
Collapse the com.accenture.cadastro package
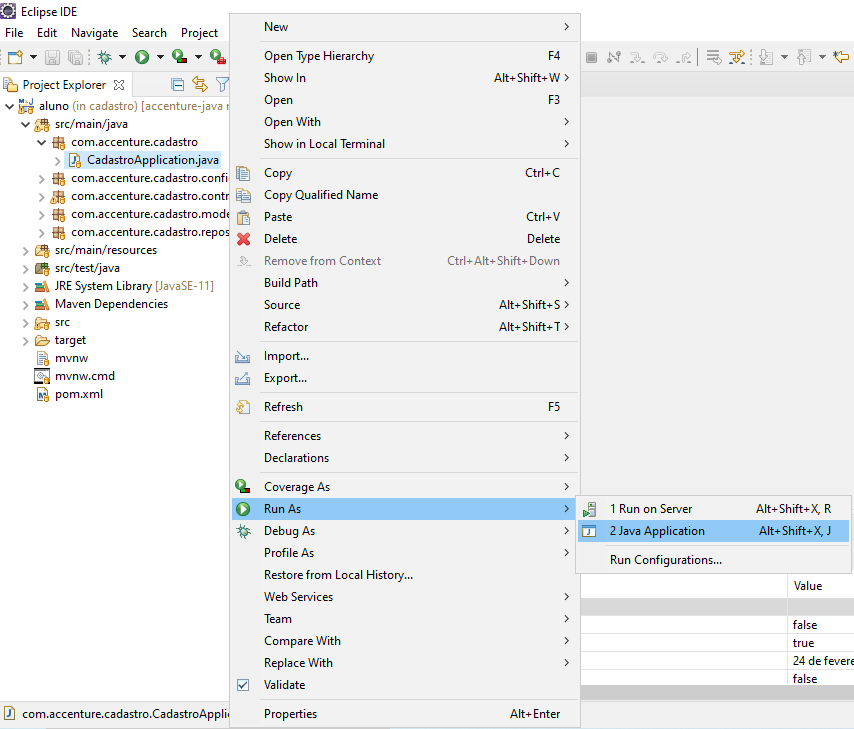(41, 142)
